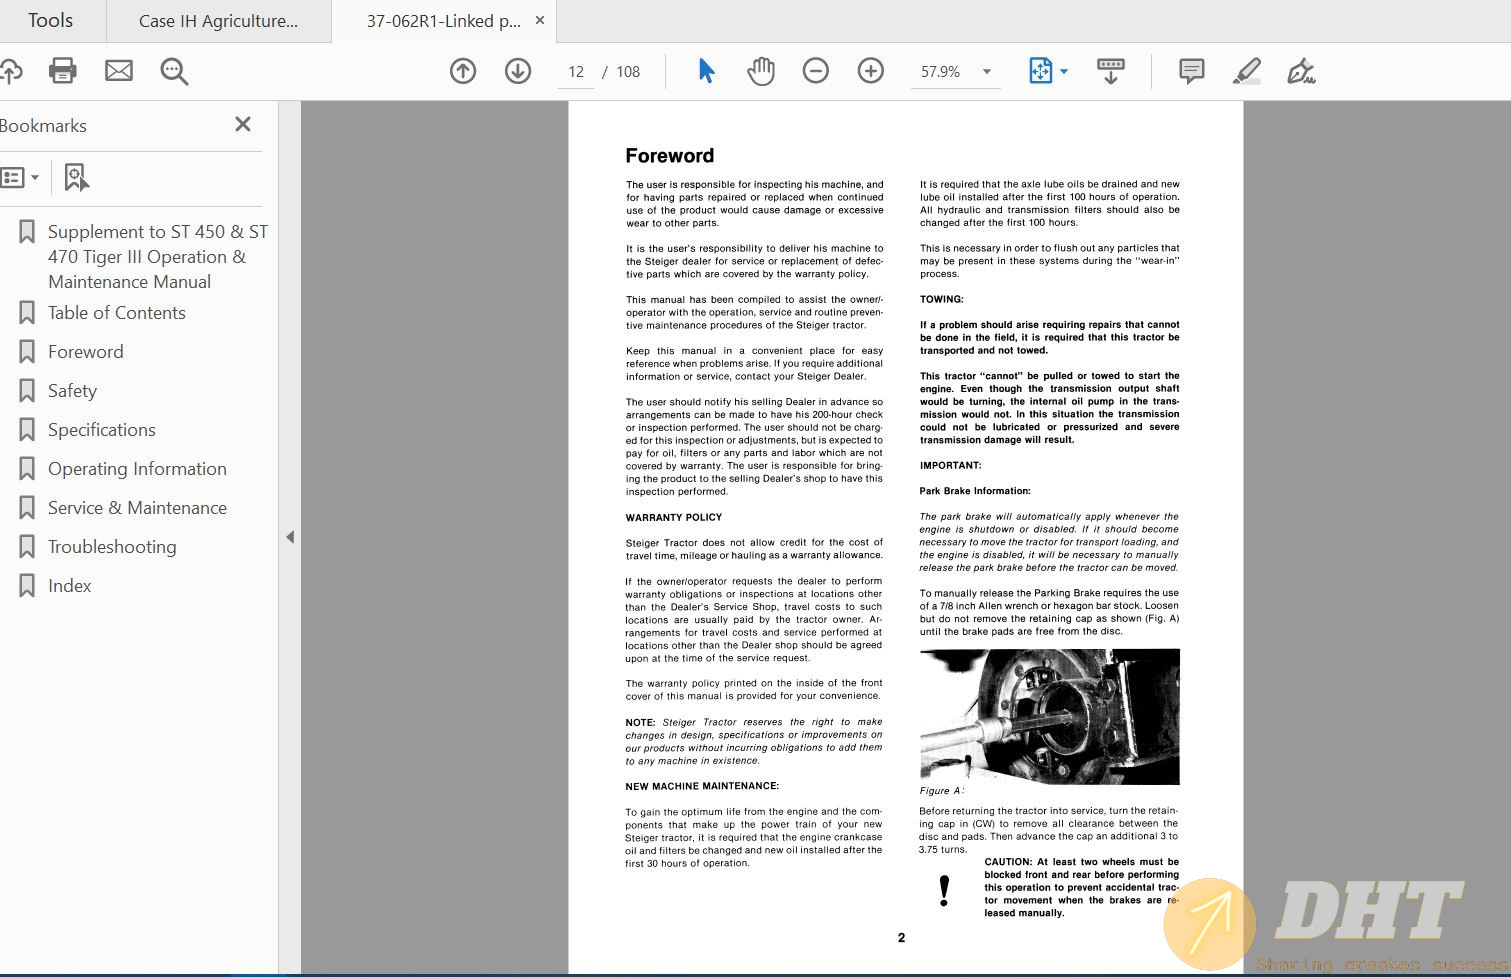This screenshot has width=1511, height=977.
Task: Click the WARRANTY POLICY heading
Action: coord(673,517)
